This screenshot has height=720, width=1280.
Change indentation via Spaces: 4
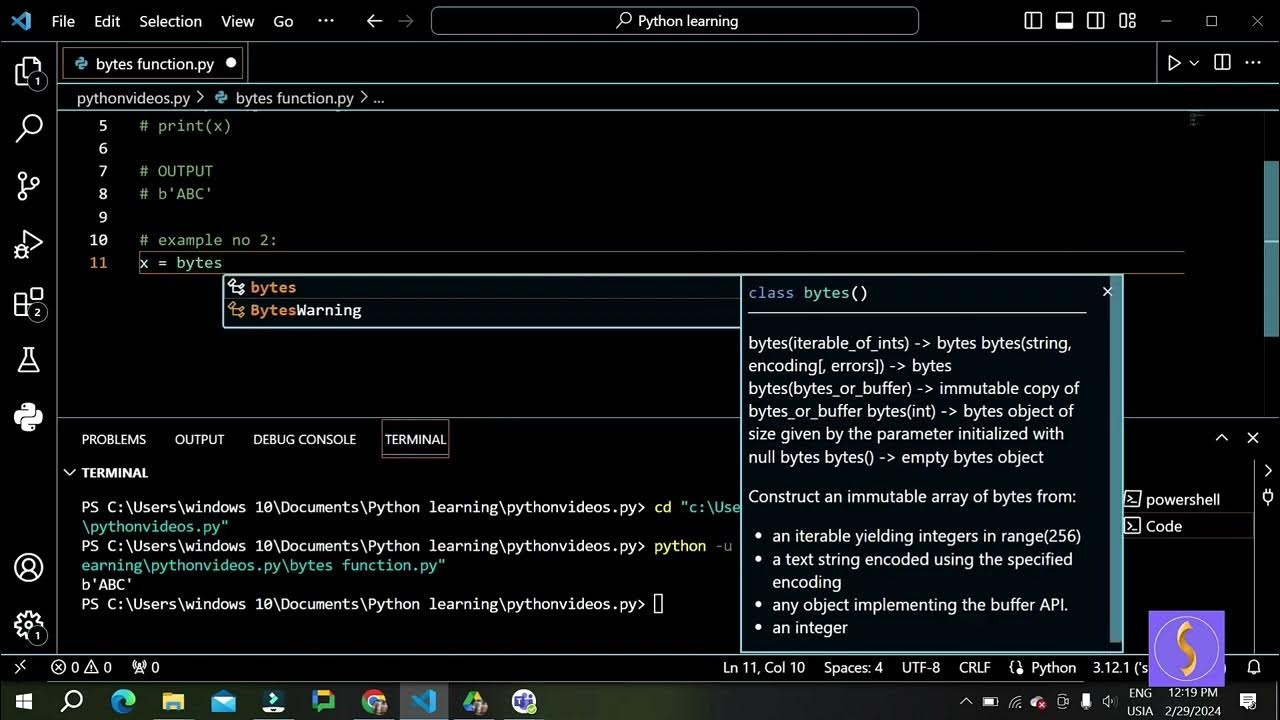click(x=853, y=667)
